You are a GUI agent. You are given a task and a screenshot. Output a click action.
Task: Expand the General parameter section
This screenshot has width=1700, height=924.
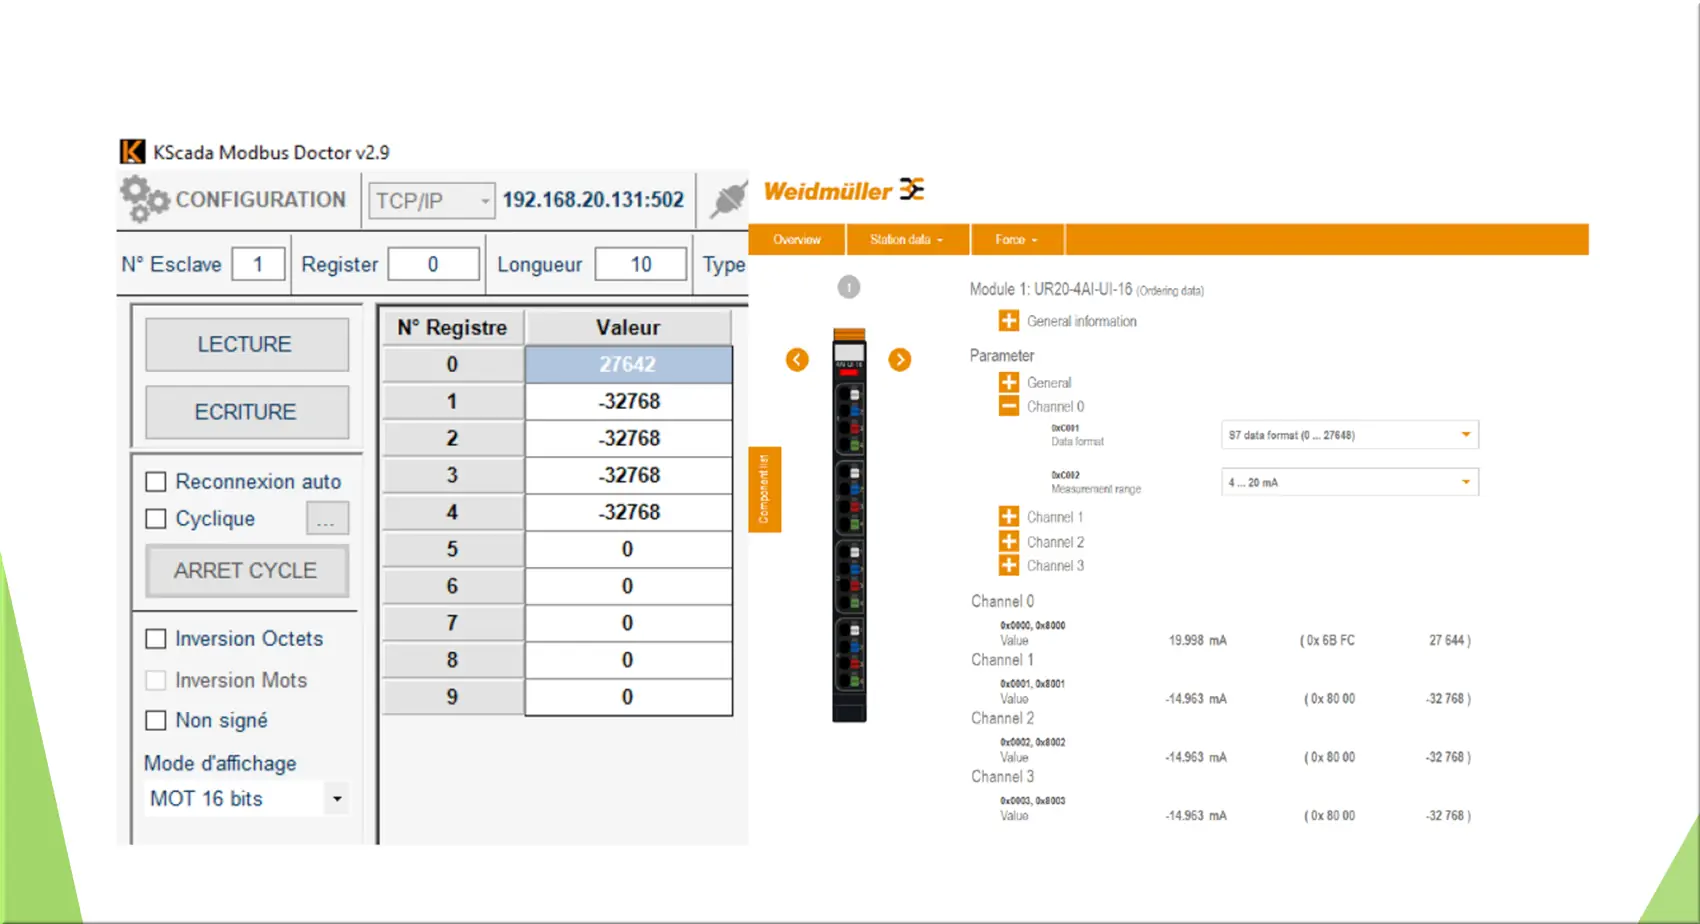pos(1009,382)
